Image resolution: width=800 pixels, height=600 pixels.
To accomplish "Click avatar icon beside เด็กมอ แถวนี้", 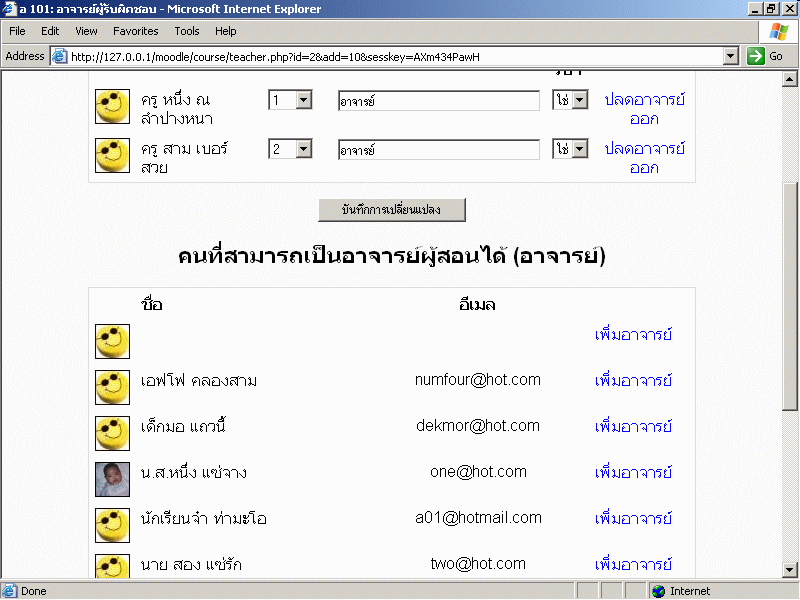I will click(112, 433).
